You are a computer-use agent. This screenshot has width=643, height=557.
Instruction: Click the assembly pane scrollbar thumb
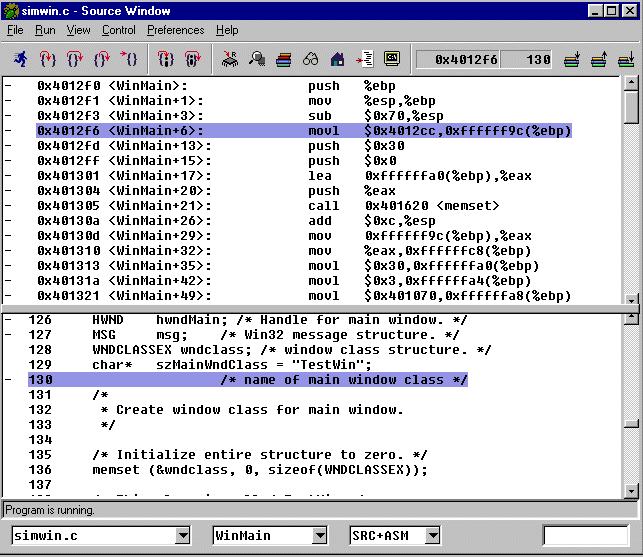pos(630,105)
